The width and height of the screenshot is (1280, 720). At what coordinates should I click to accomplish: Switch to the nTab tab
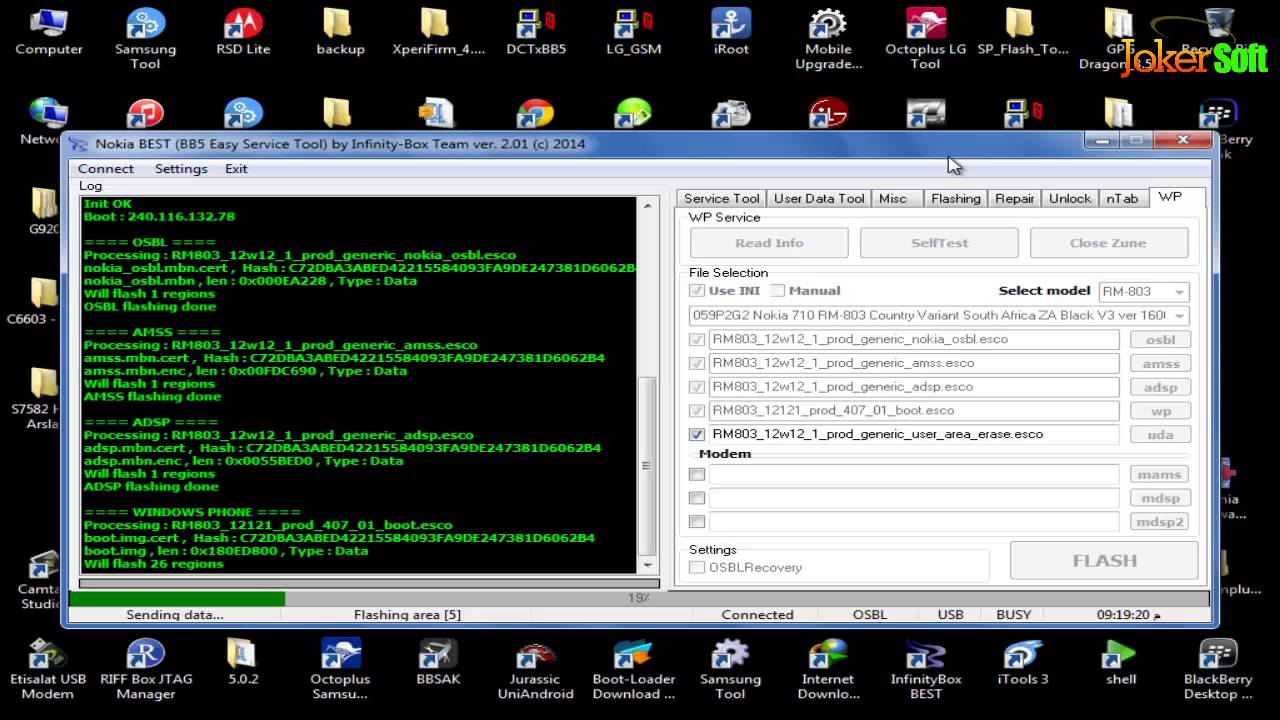(1122, 198)
